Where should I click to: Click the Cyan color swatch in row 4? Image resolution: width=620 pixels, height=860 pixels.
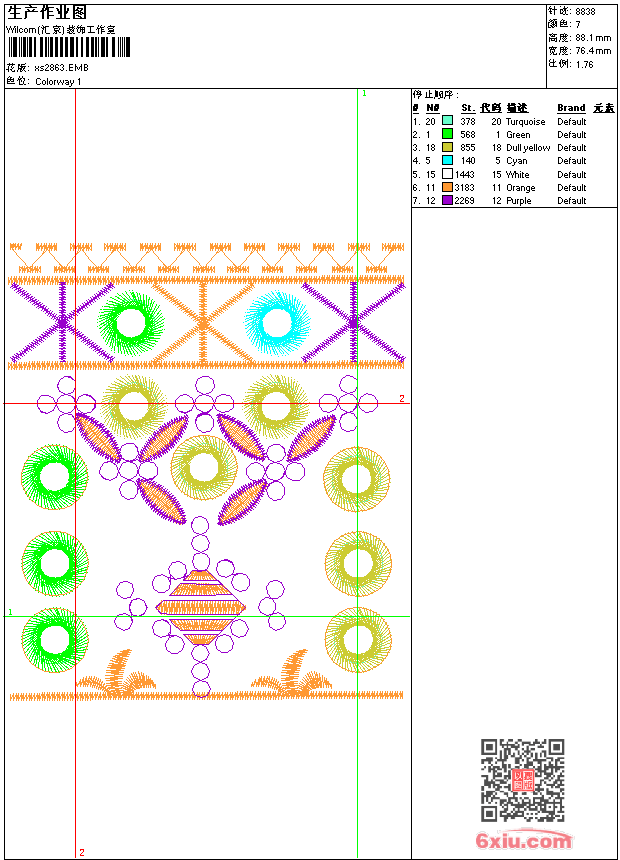point(447,160)
